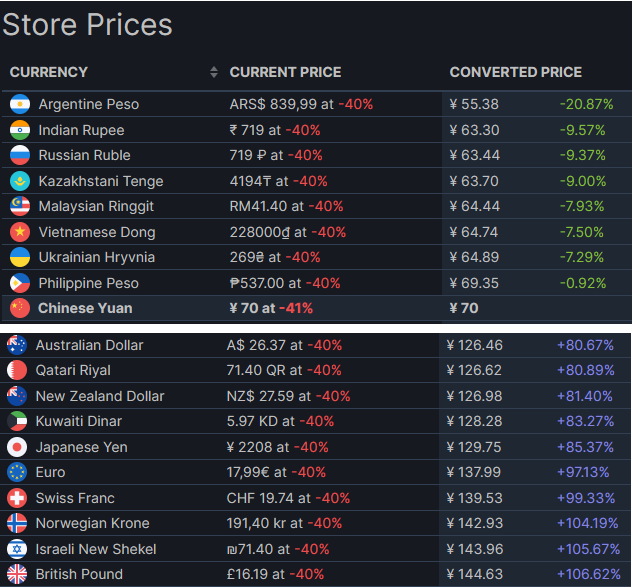632x587 pixels.
Task: Select the Philippine Peso currency name
Action: point(89,283)
